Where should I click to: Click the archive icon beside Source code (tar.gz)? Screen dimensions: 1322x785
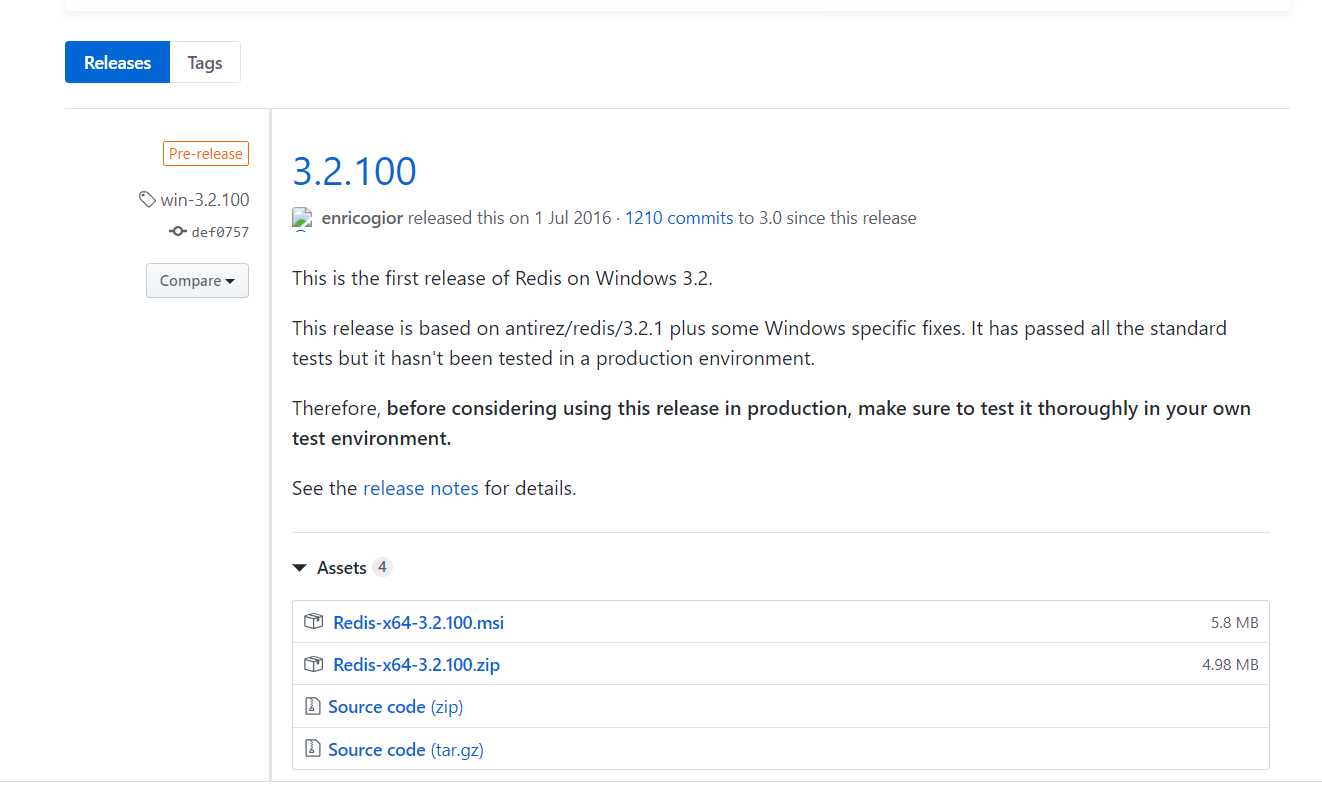click(312, 748)
